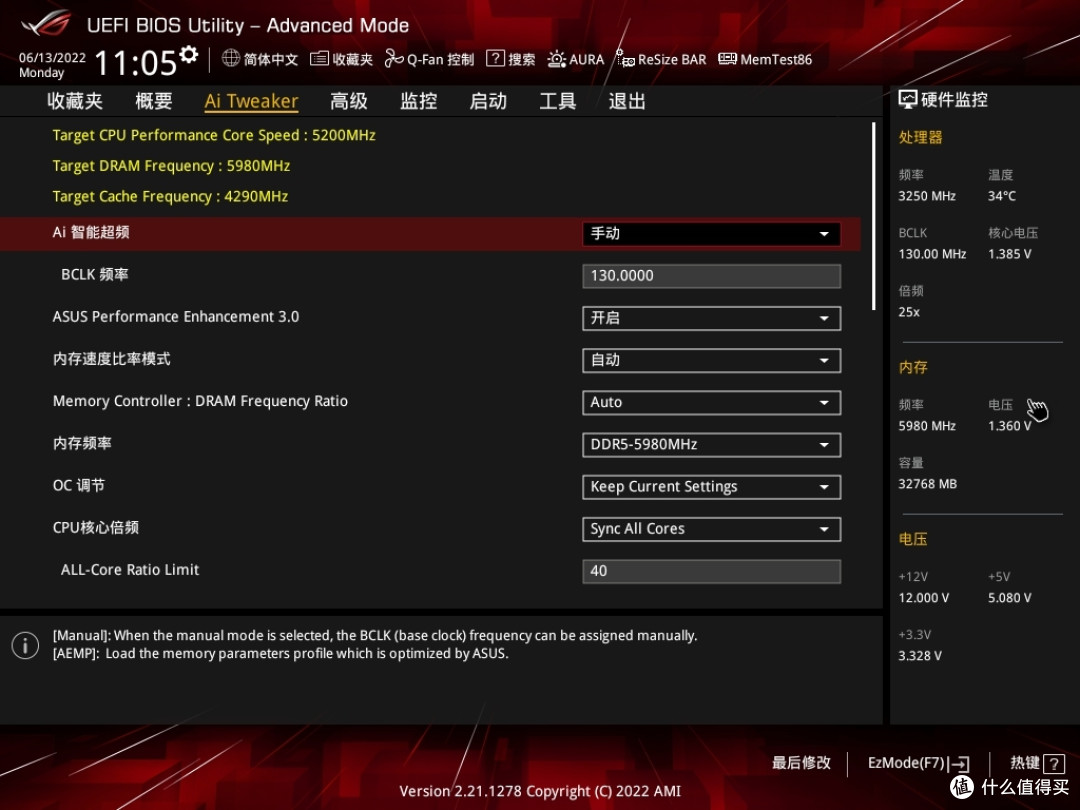Click the settings list vertical scrollbar
Viewport: 1080px width, 810px height.
[x=873, y=216]
